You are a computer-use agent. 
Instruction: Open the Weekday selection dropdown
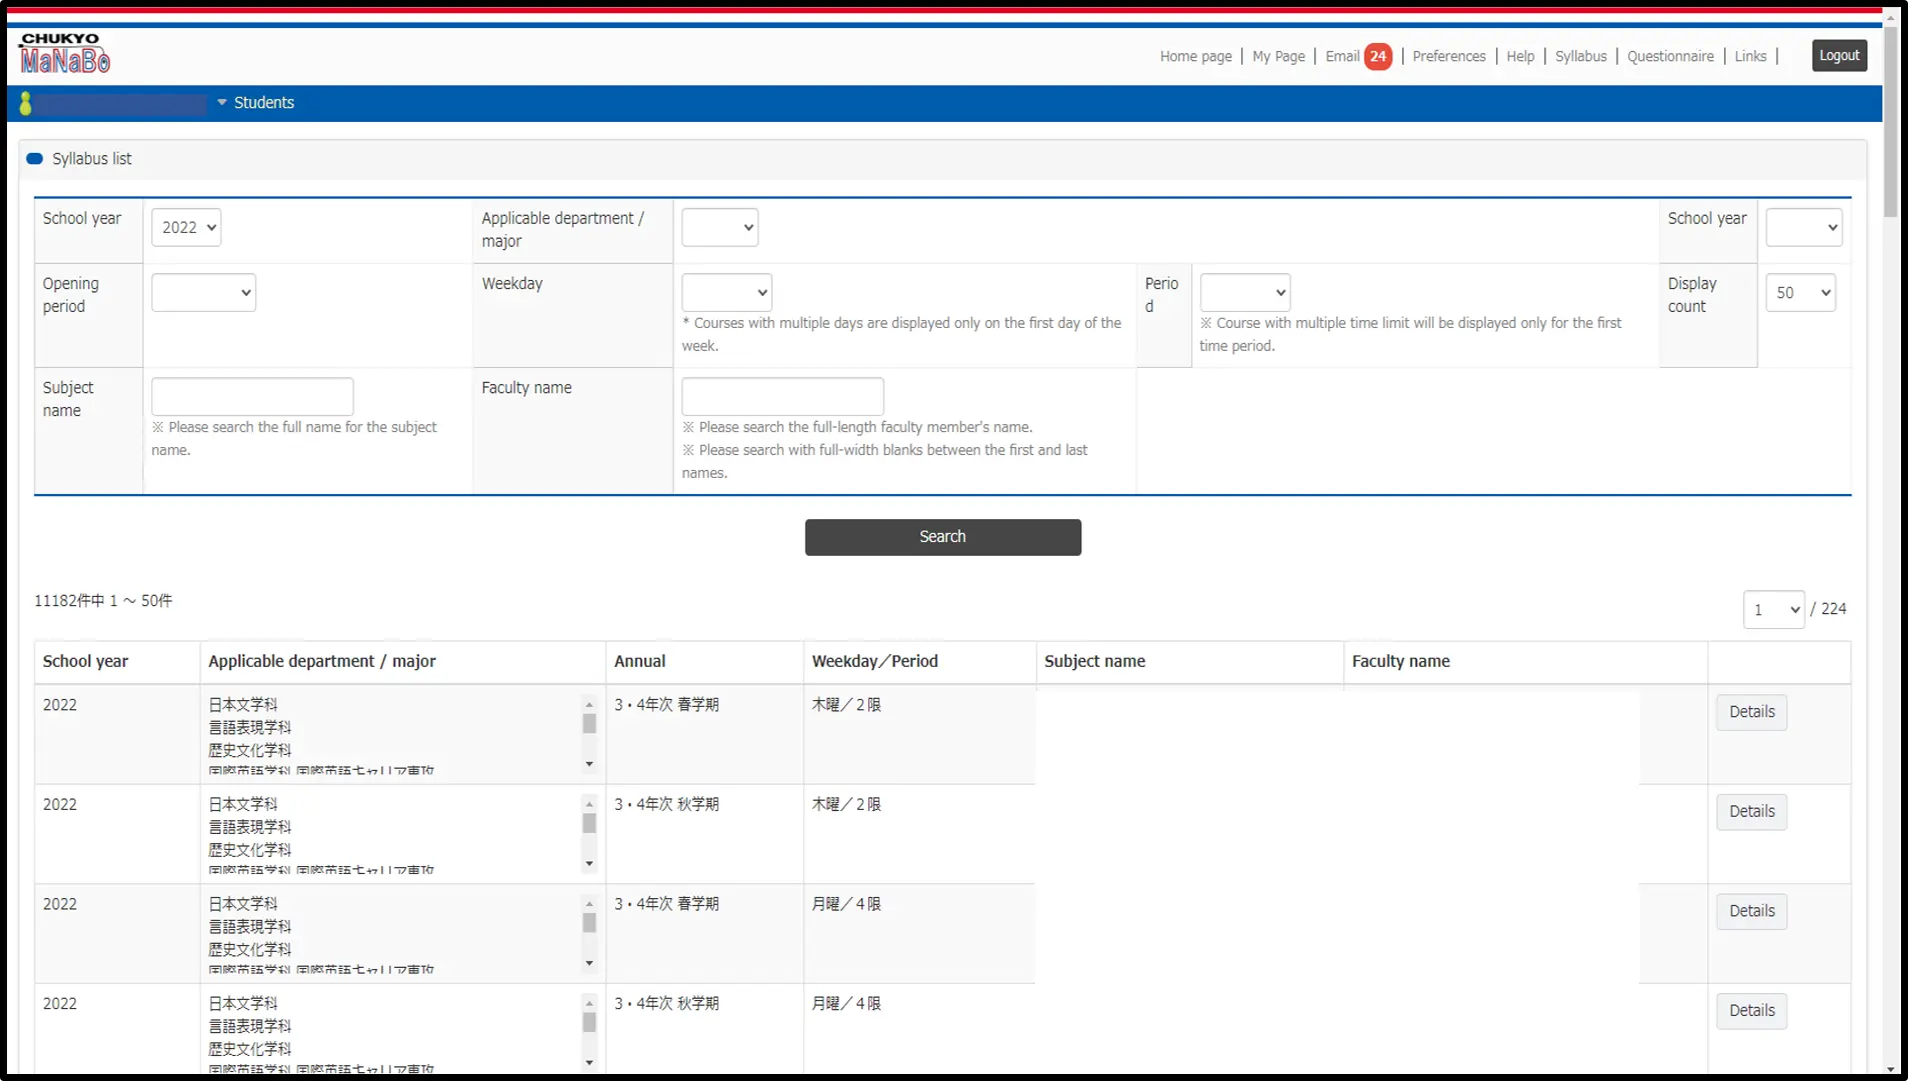(x=726, y=293)
